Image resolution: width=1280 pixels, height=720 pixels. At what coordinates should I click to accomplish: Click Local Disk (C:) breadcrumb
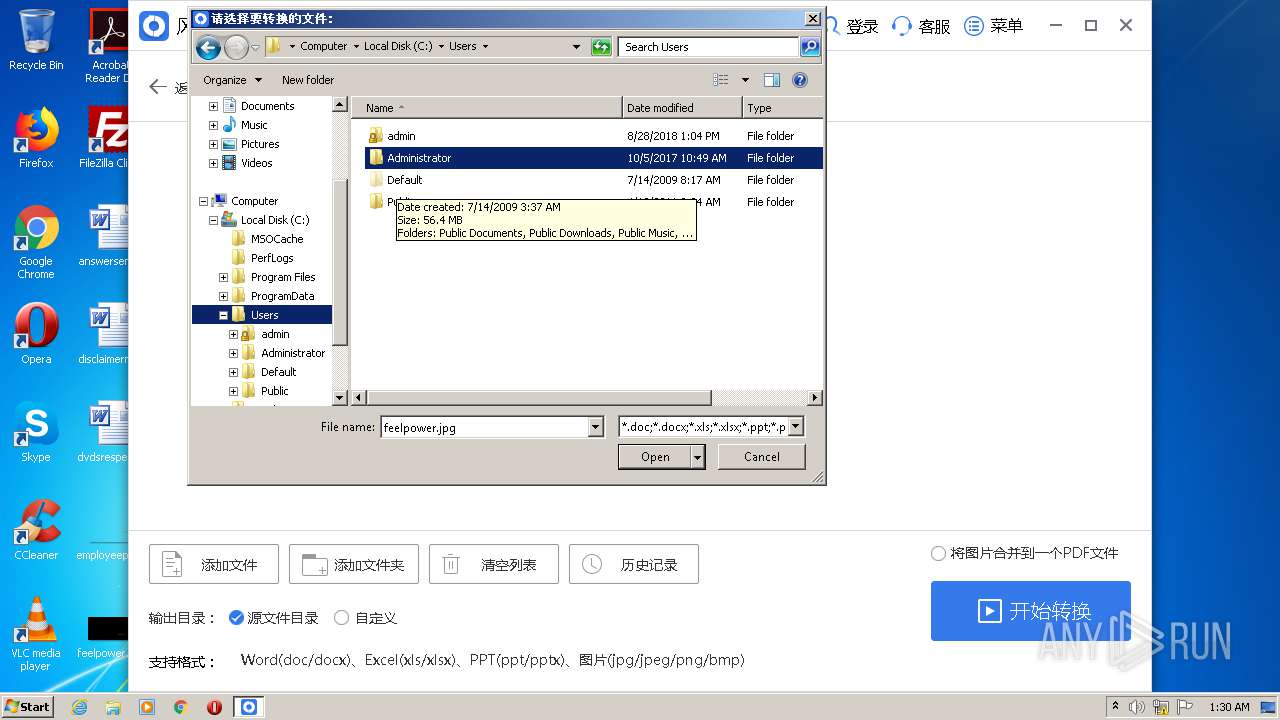tap(399, 46)
